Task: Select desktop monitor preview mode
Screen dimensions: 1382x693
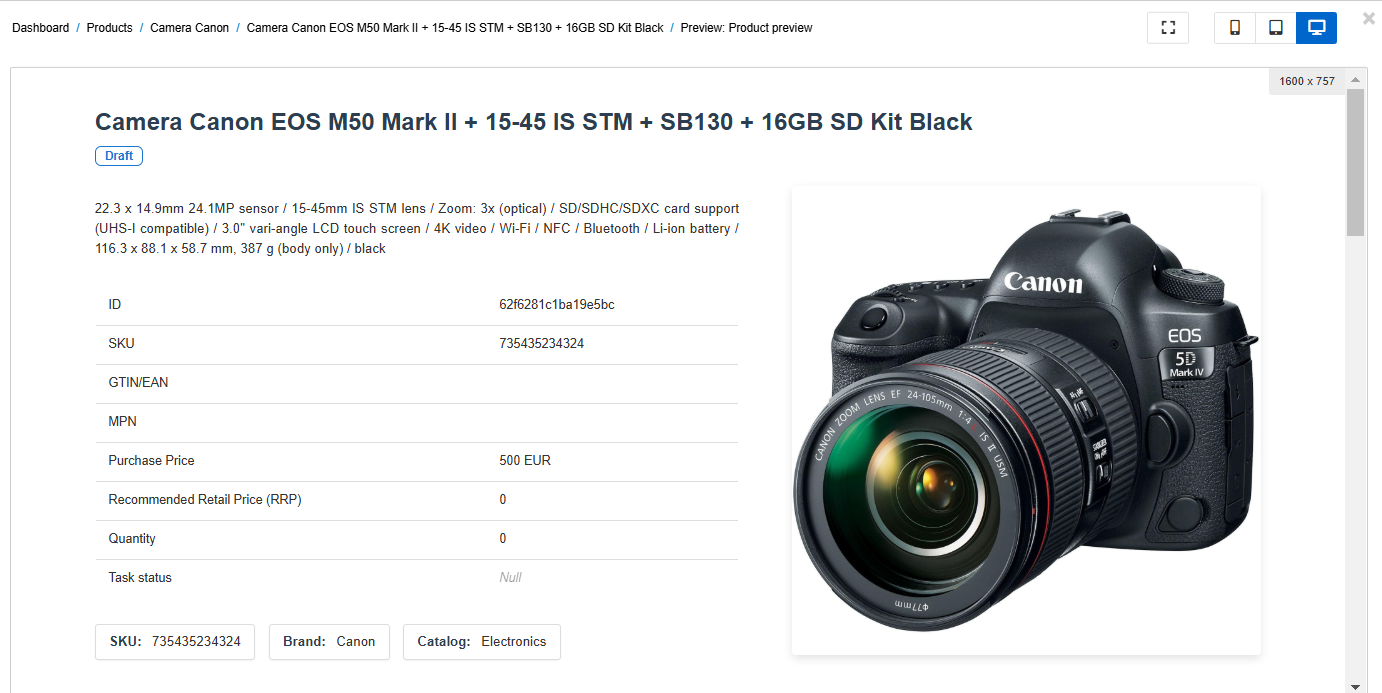Action: [1317, 28]
